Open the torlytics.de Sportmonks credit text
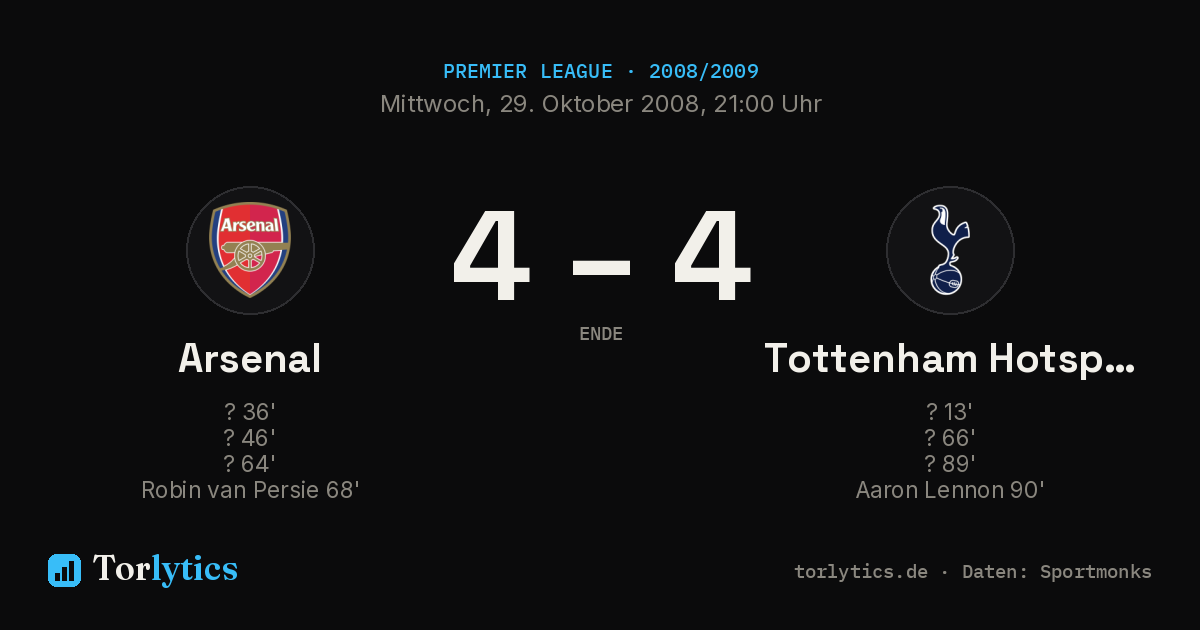This screenshot has width=1200, height=630. coord(973,572)
